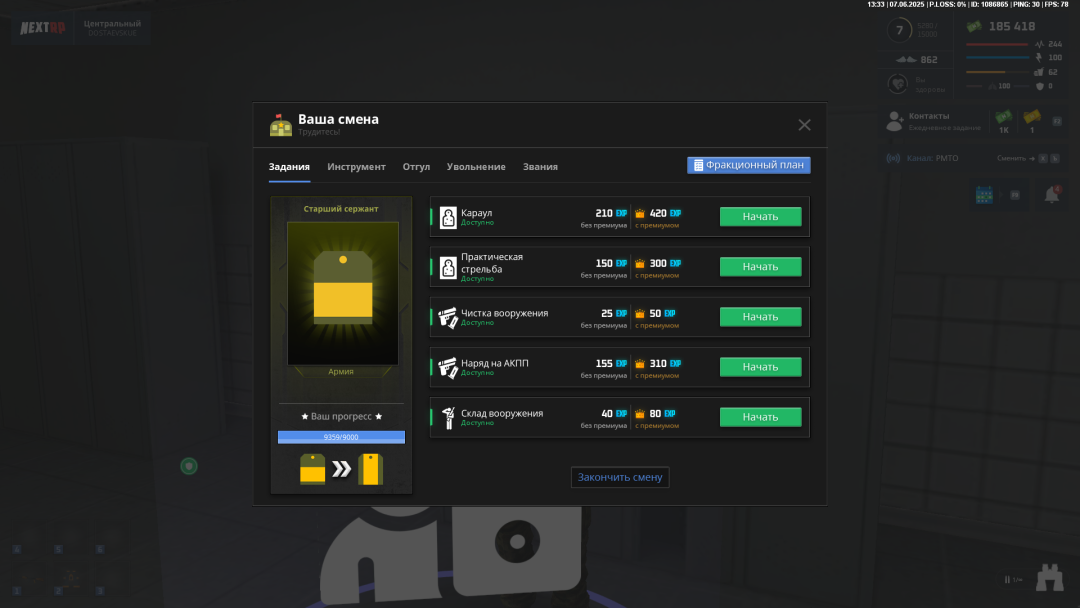Open the Фракционный план button
Image resolution: width=1080 pixels, height=608 pixels.
click(748, 165)
